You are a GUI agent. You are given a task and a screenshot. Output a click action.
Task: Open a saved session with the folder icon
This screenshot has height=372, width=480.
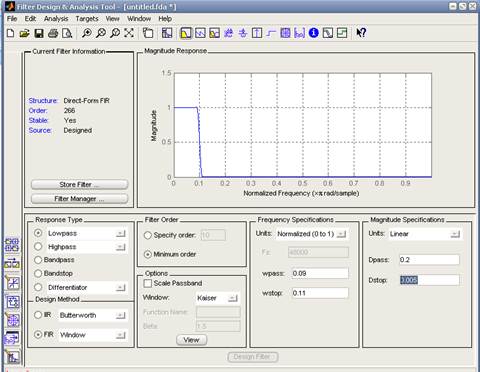pos(24,33)
